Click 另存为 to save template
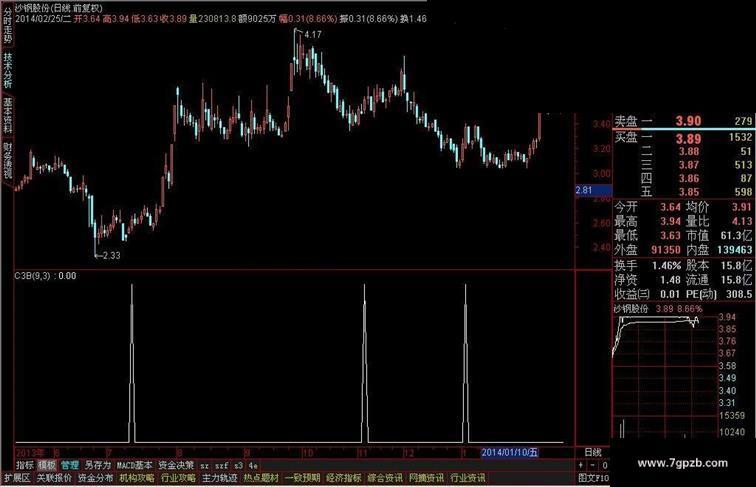The width and height of the screenshot is (756, 487). pos(97,465)
